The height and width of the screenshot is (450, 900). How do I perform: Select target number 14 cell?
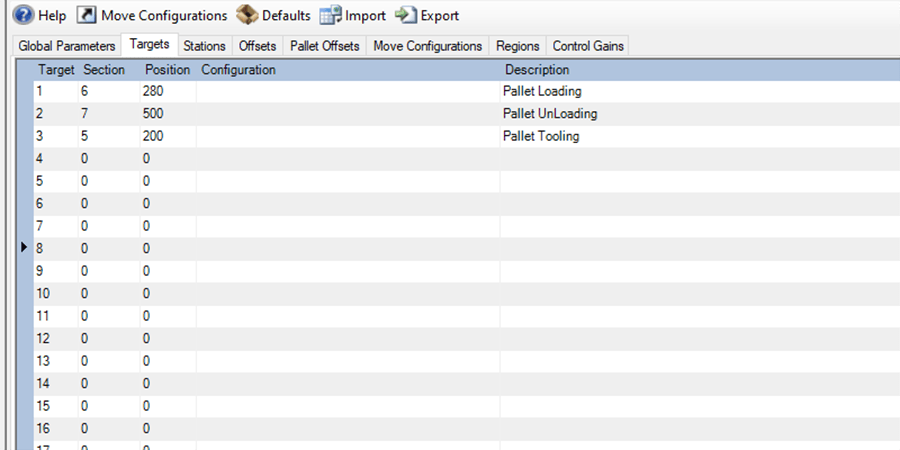pyautogui.click(x=56, y=383)
